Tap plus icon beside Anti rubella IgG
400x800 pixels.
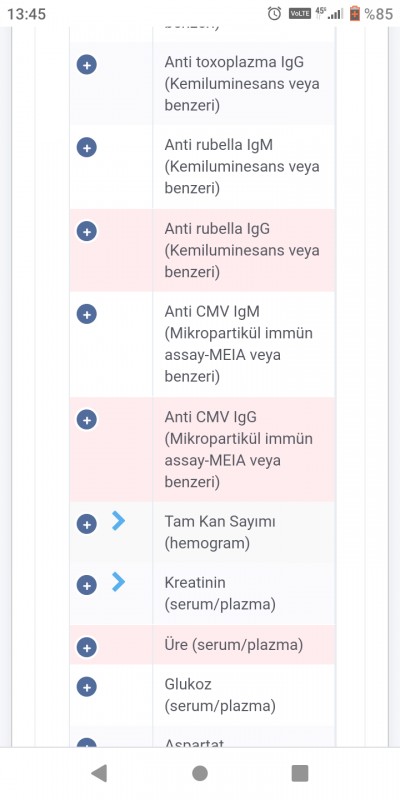click(x=87, y=232)
